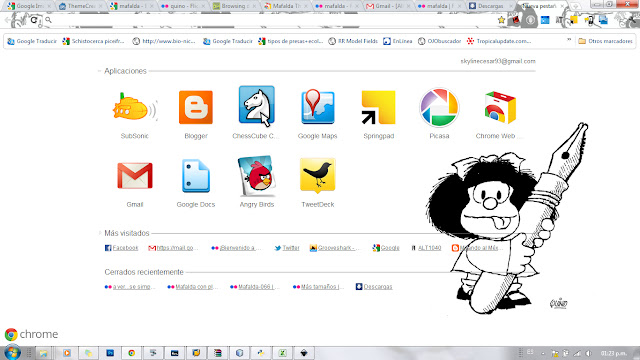This screenshot has width=640, height=360.
Task: Click the Windows Start orb
Action: point(12,352)
